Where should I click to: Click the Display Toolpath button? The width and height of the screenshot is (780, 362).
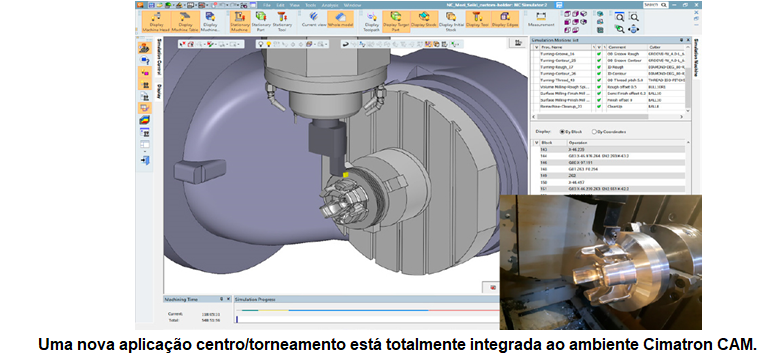(372, 21)
